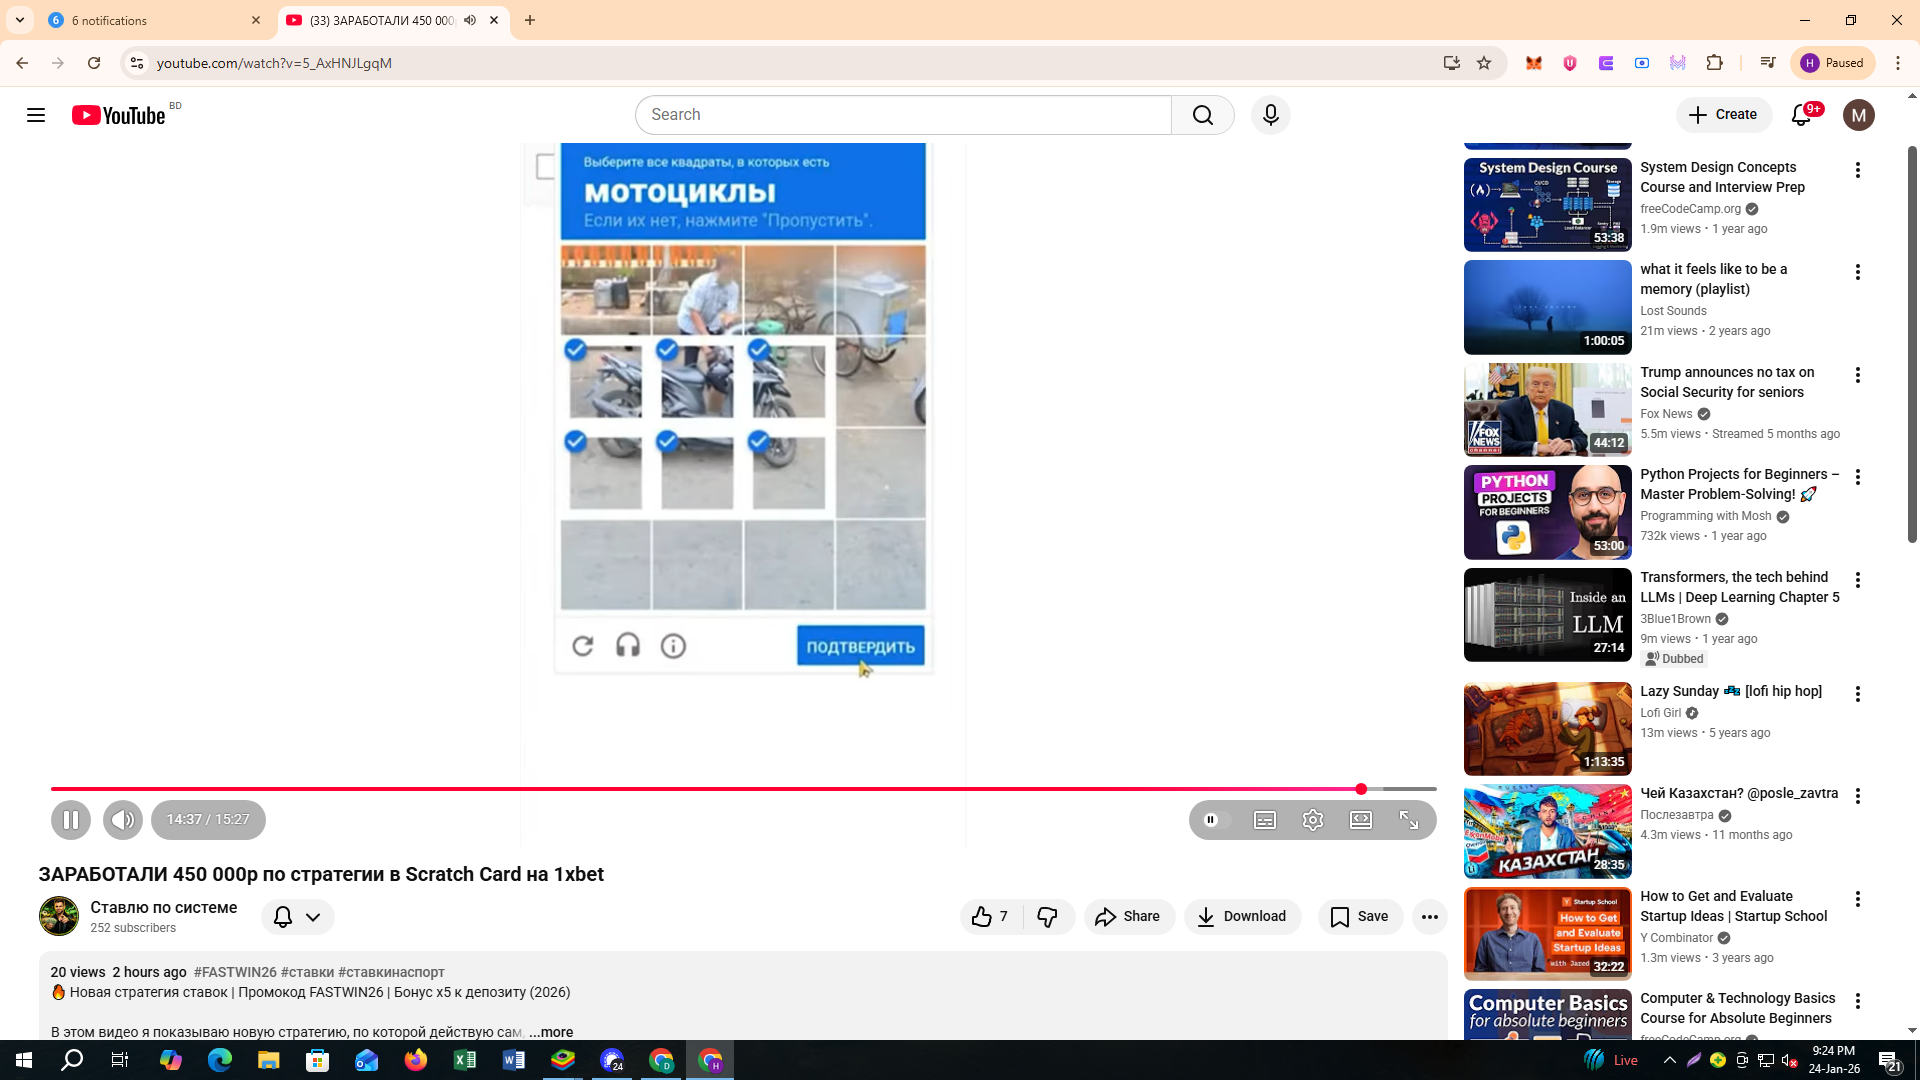Toggle subtitles/closed captions

(x=1265, y=820)
